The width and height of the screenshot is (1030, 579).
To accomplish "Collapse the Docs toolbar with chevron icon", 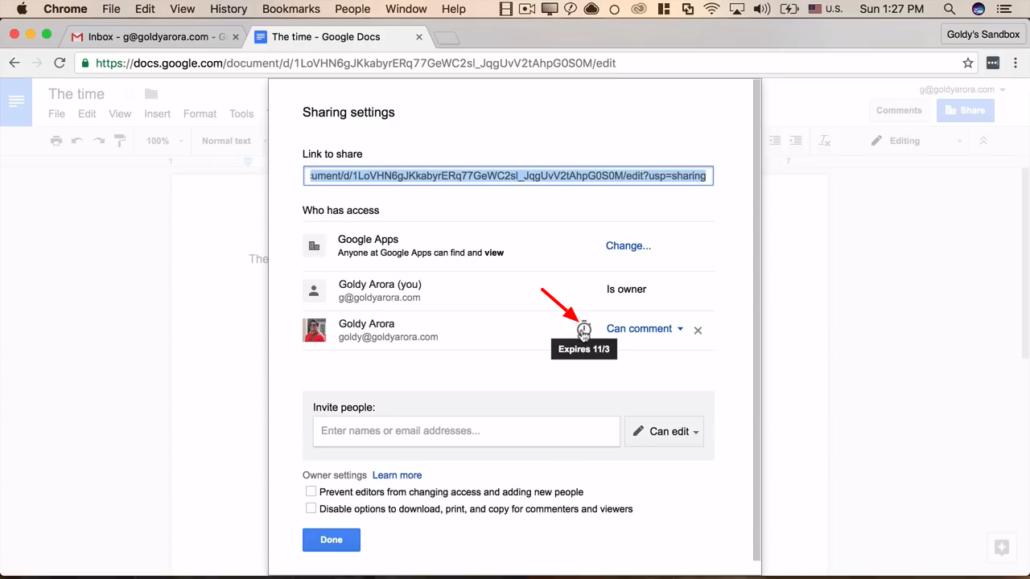I will [x=983, y=141].
